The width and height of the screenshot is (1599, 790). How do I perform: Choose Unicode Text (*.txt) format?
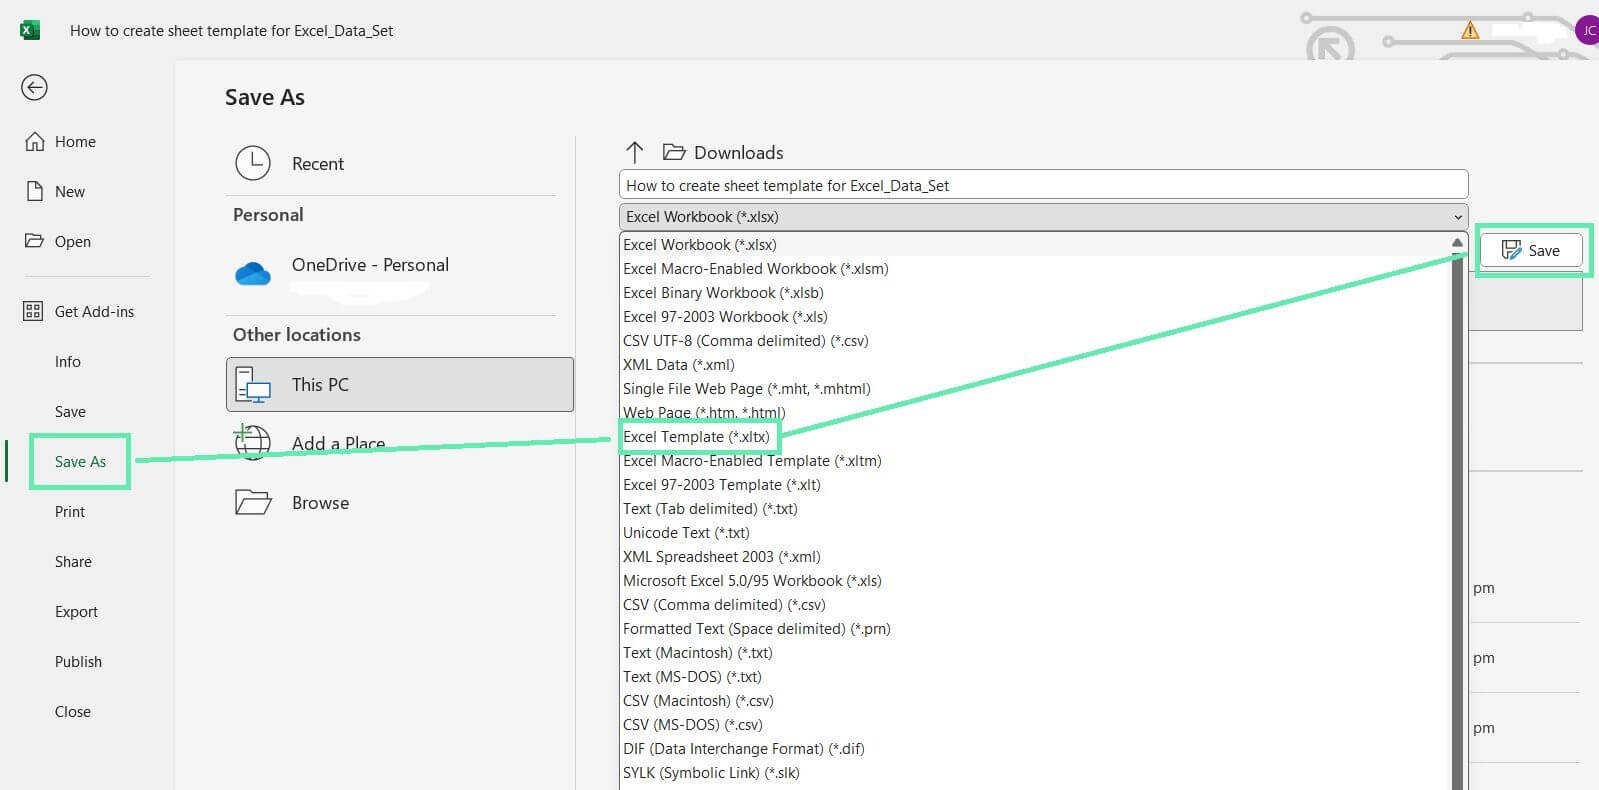[x=686, y=533]
